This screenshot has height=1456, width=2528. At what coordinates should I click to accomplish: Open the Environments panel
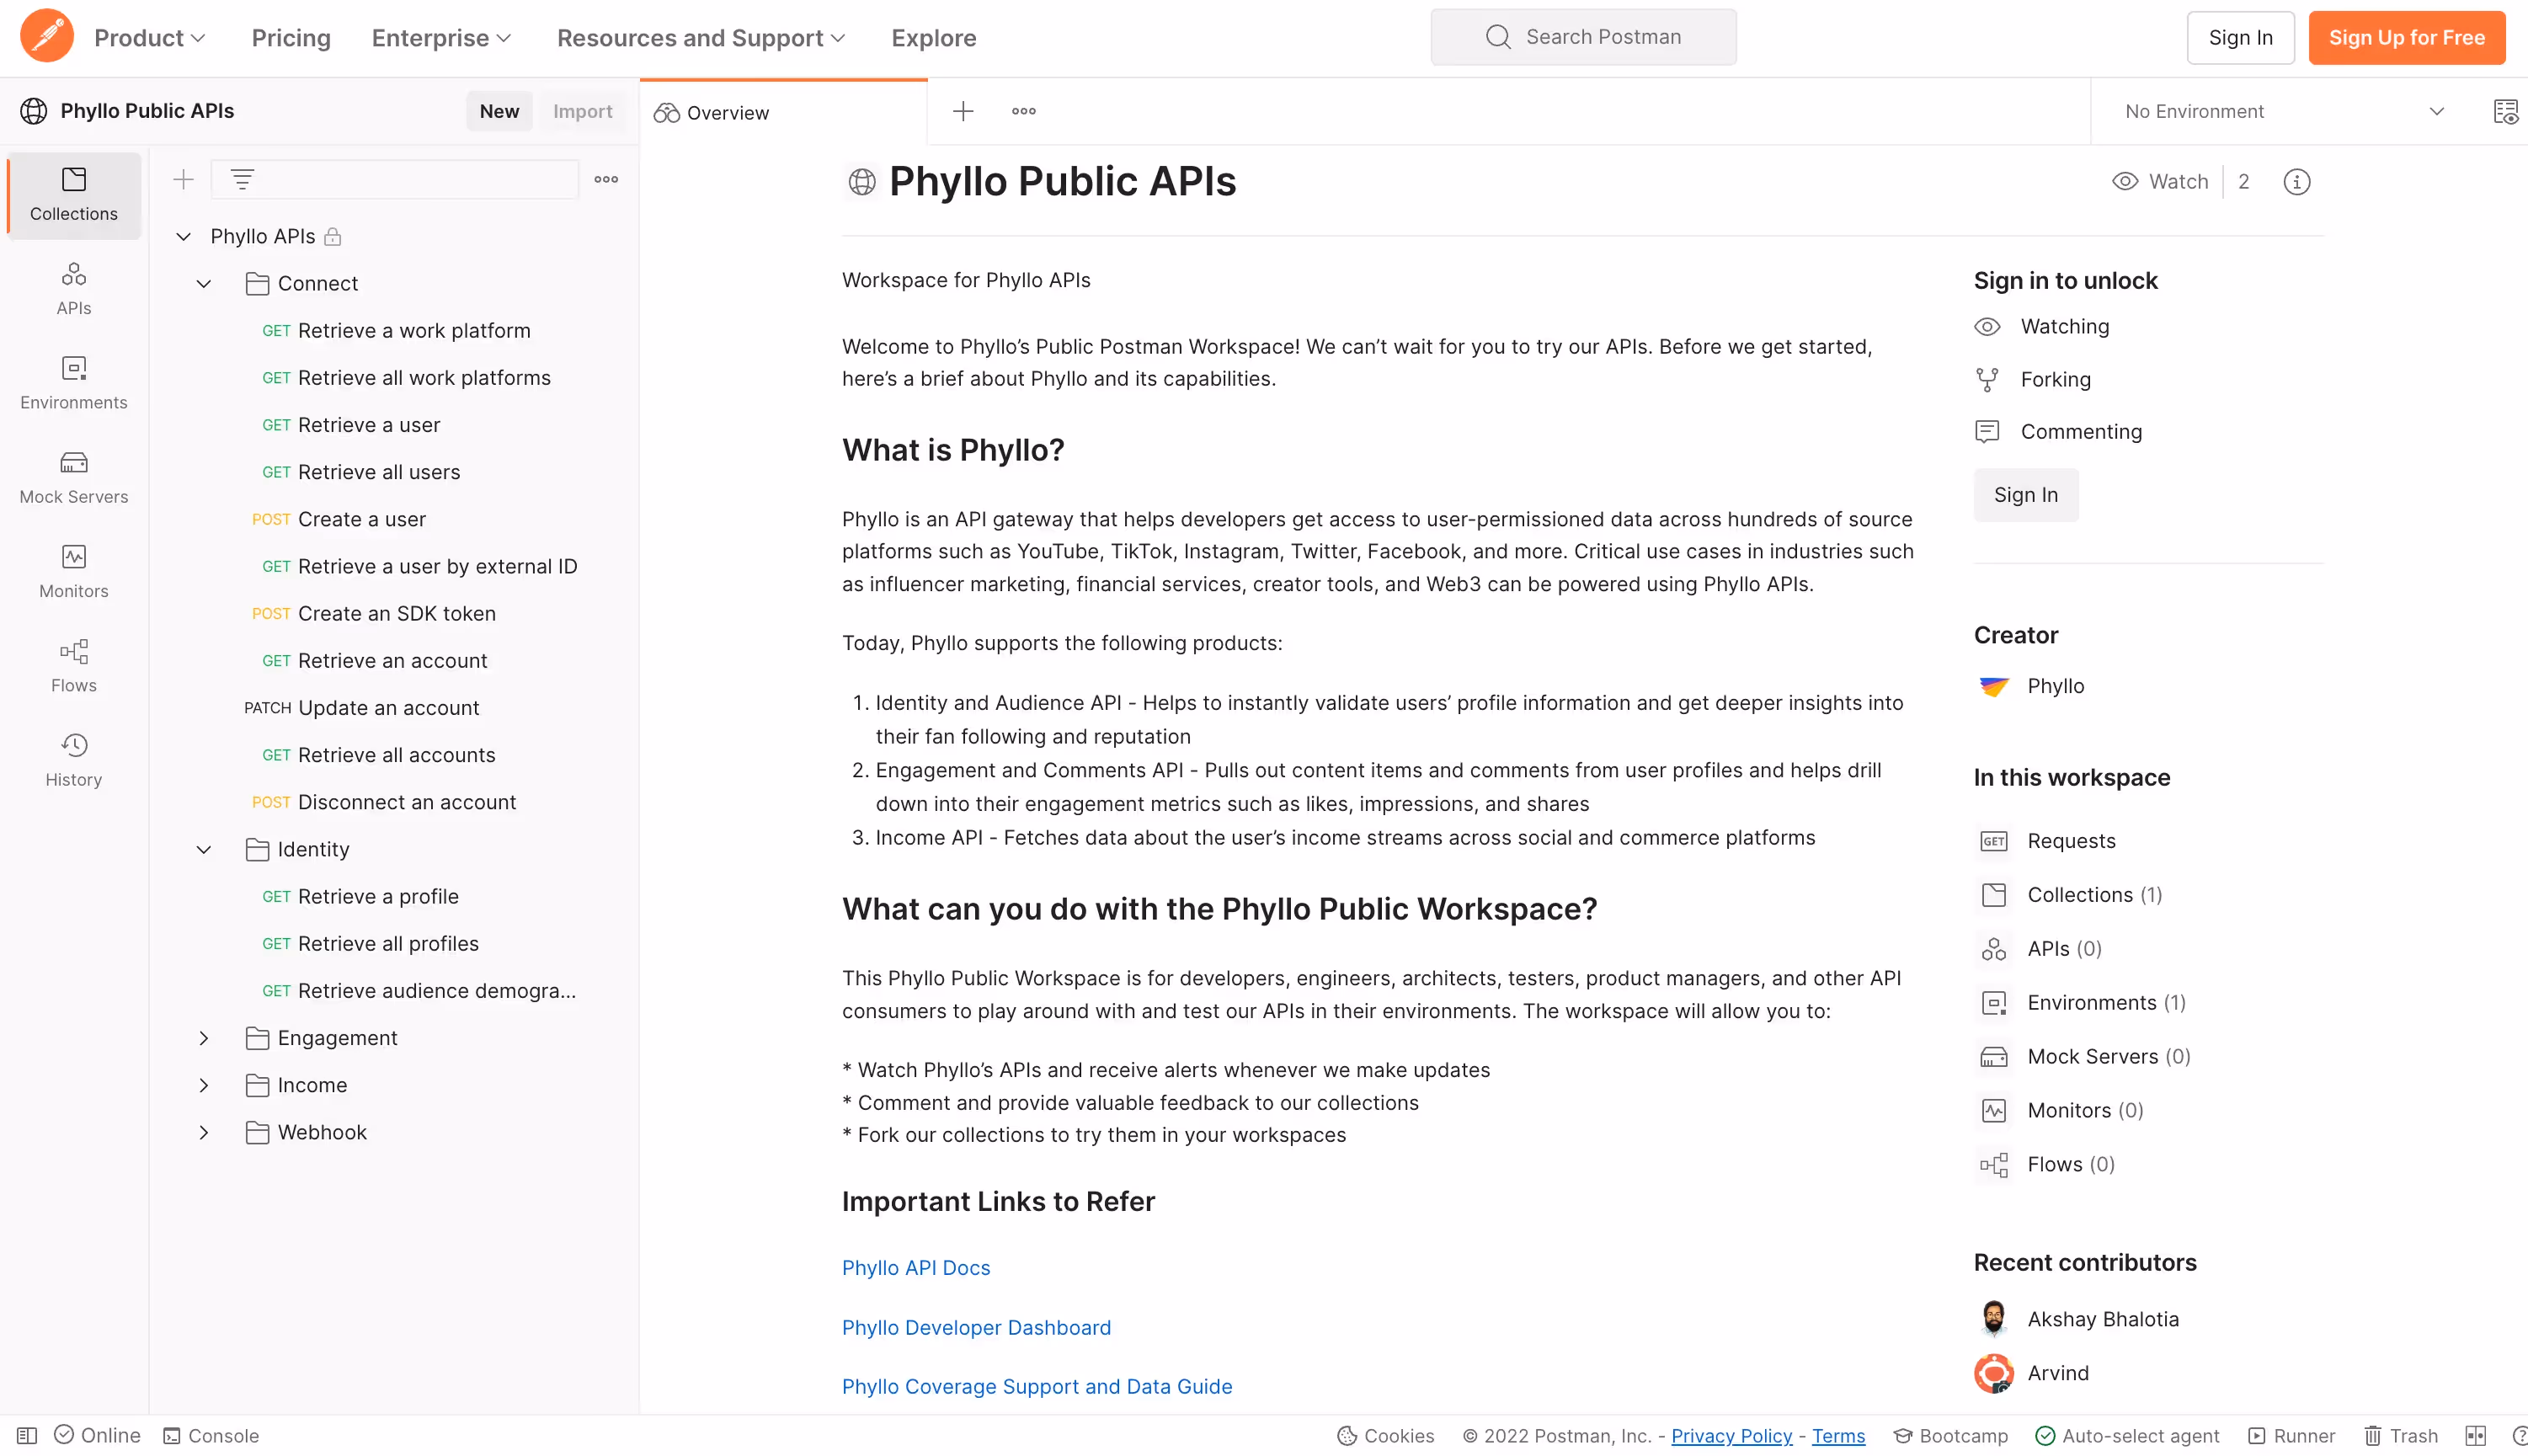point(73,382)
